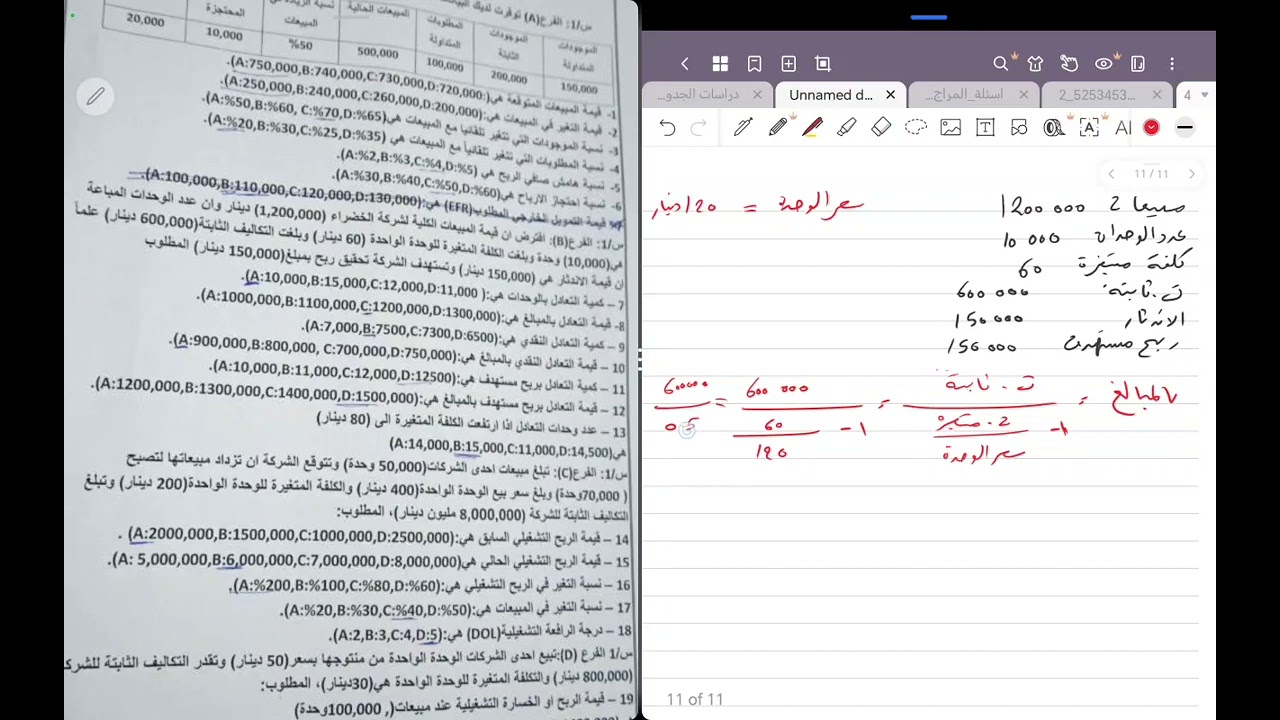The width and height of the screenshot is (1280, 720).
Task: Open the shapes tool
Action: pyautogui.click(x=1019, y=128)
